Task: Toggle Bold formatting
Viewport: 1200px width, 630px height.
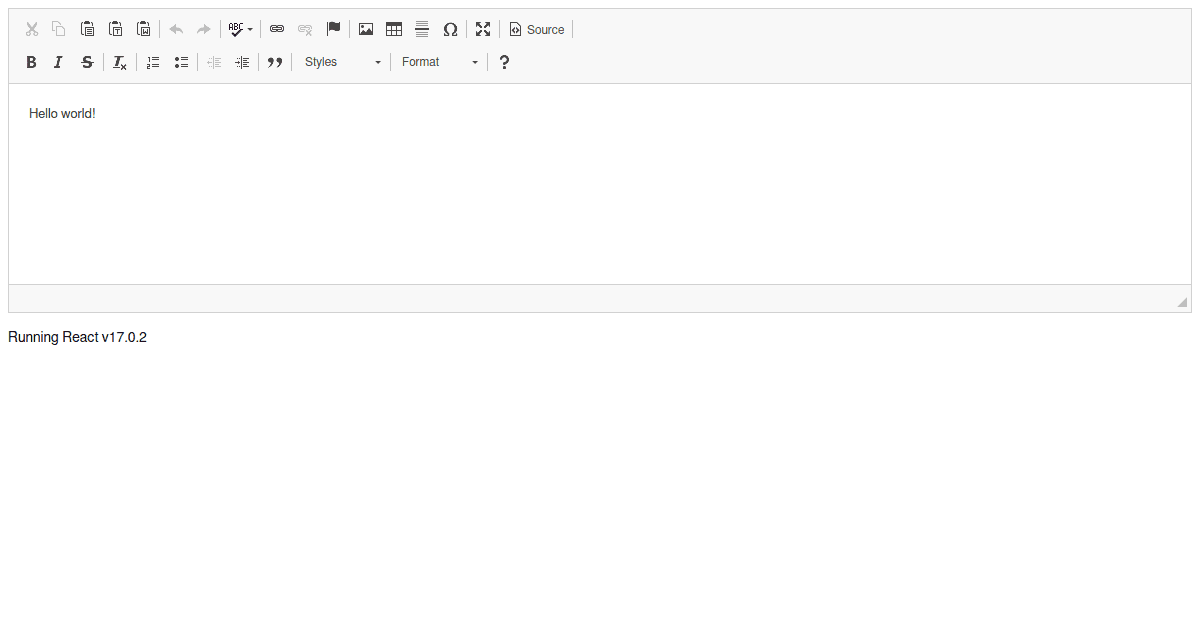Action: point(31,62)
